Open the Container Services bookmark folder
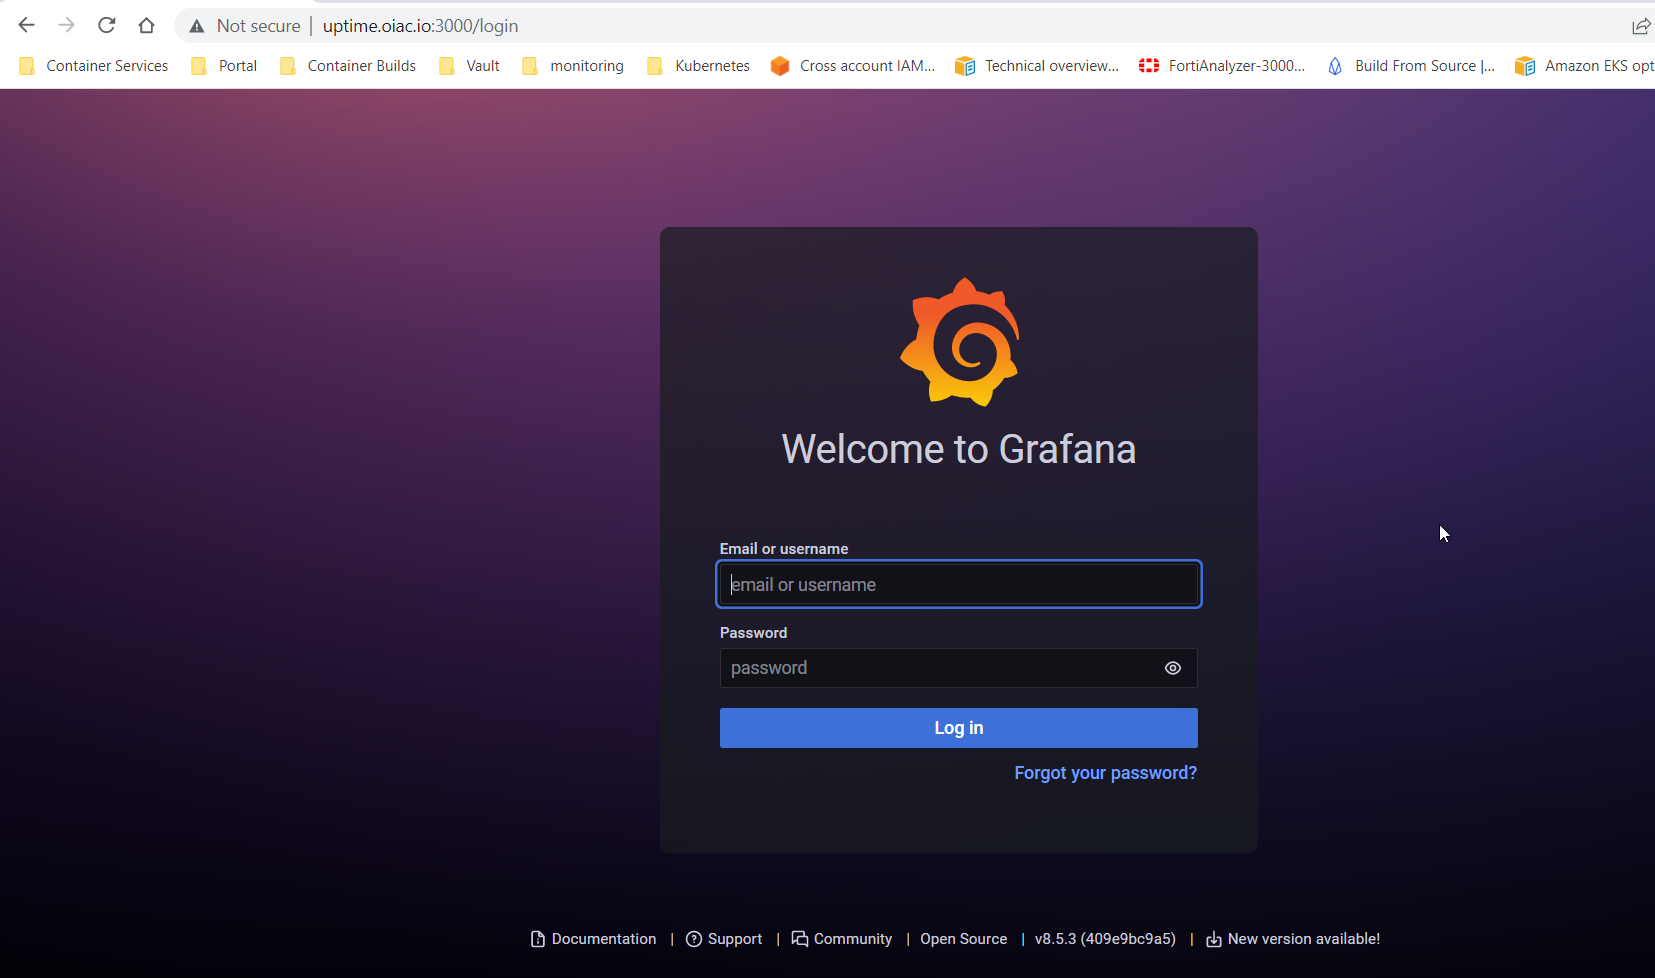Screen dimensions: 1655x978 pyautogui.click(x=94, y=66)
